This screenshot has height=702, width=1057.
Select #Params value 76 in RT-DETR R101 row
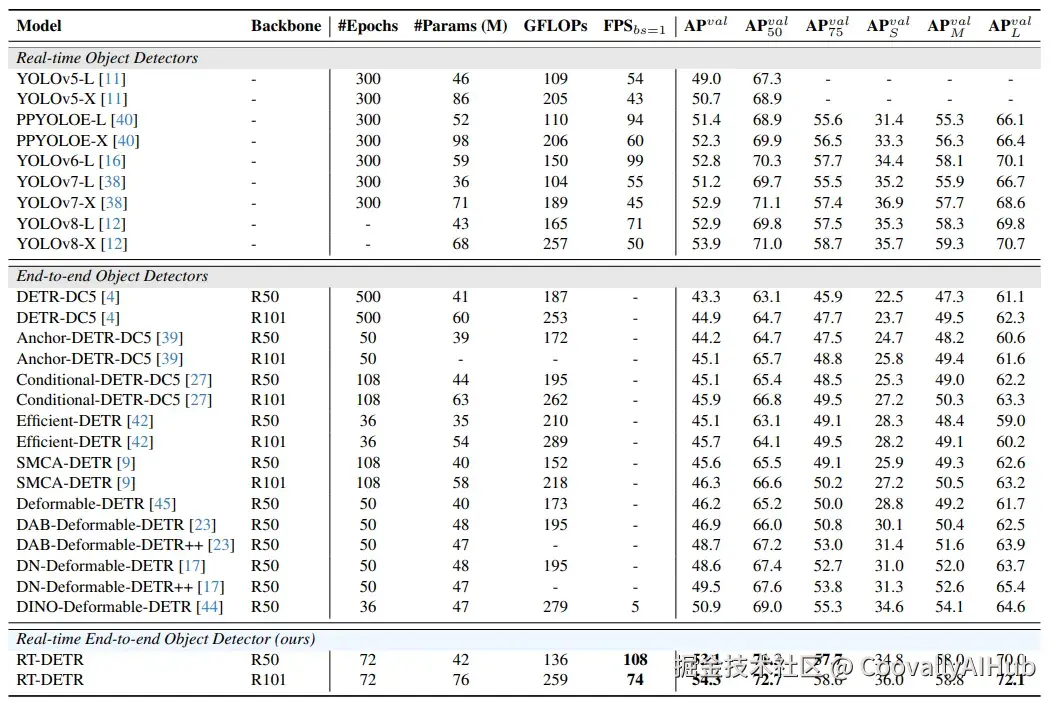[x=460, y=680]
